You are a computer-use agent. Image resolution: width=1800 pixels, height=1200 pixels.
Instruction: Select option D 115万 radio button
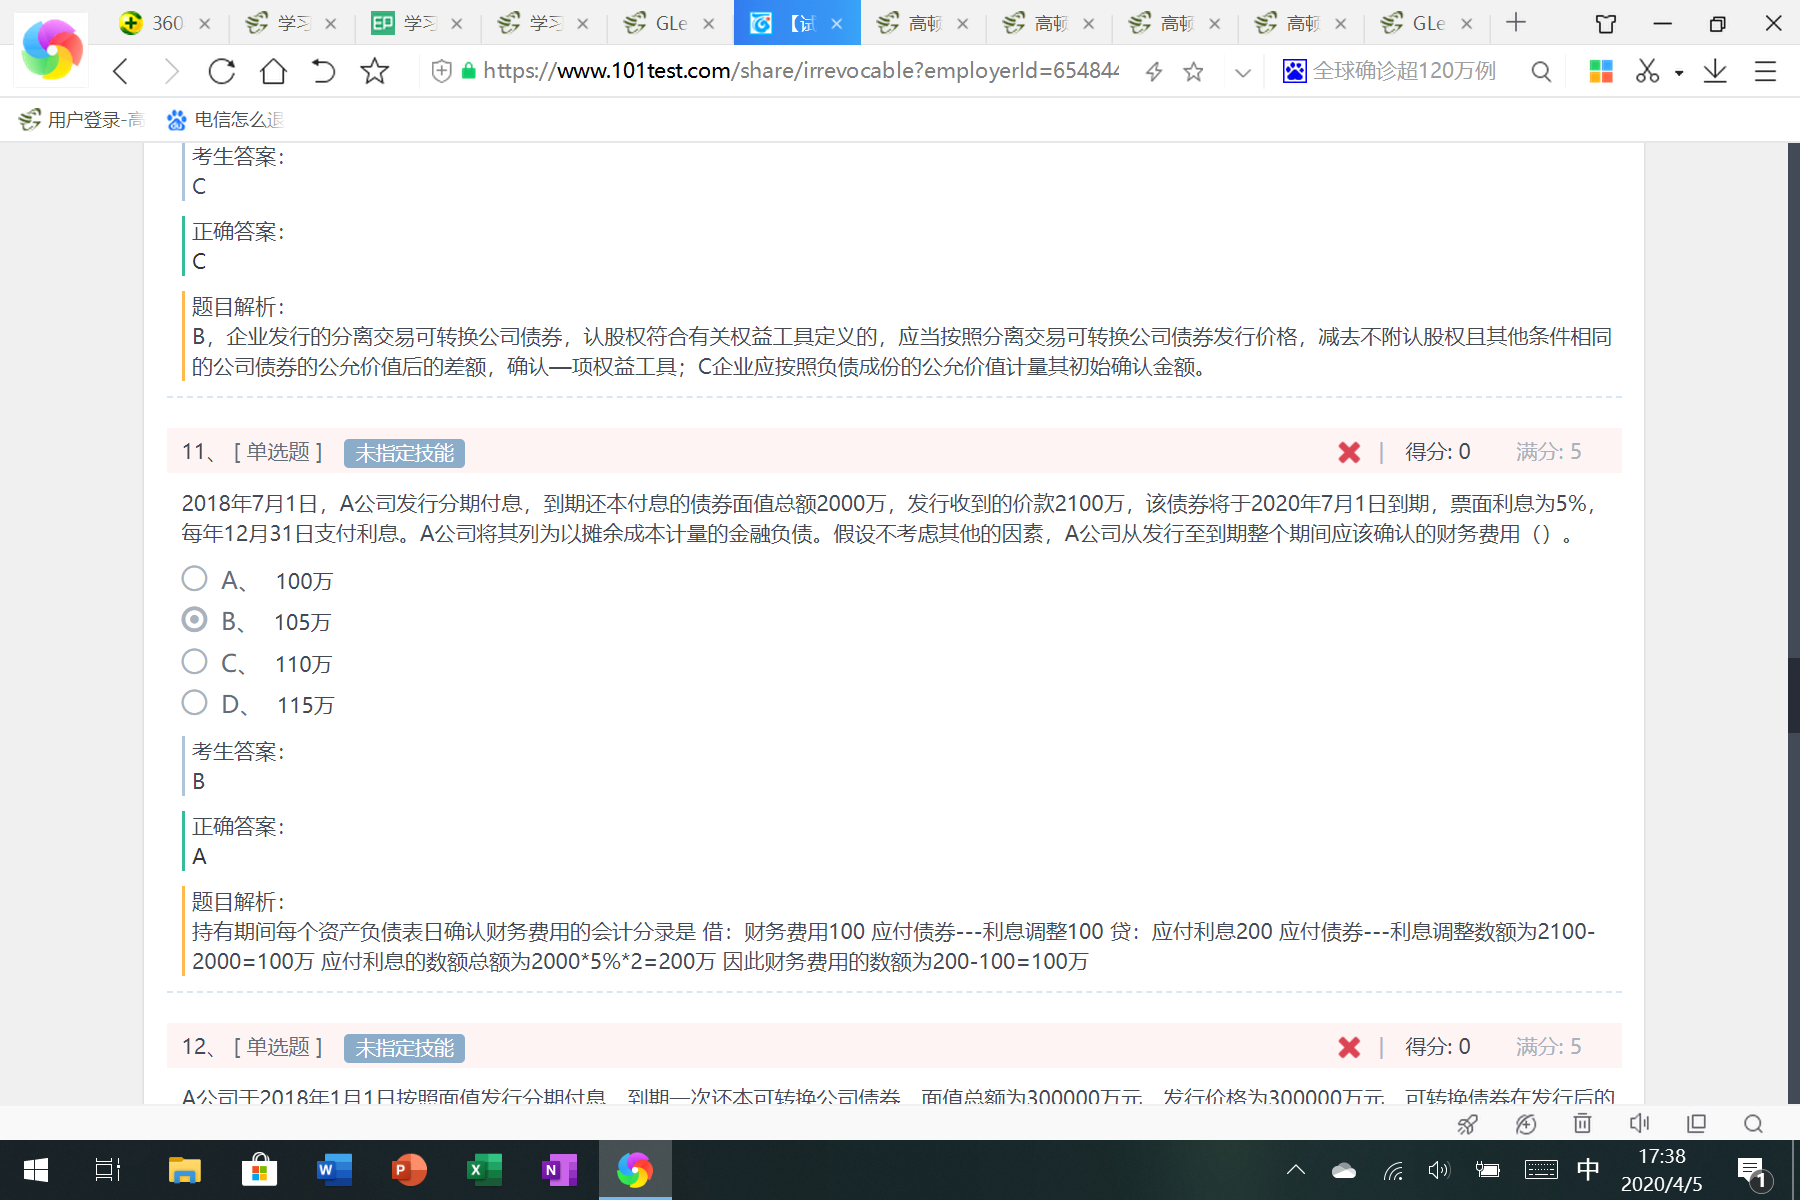point(194,703)
